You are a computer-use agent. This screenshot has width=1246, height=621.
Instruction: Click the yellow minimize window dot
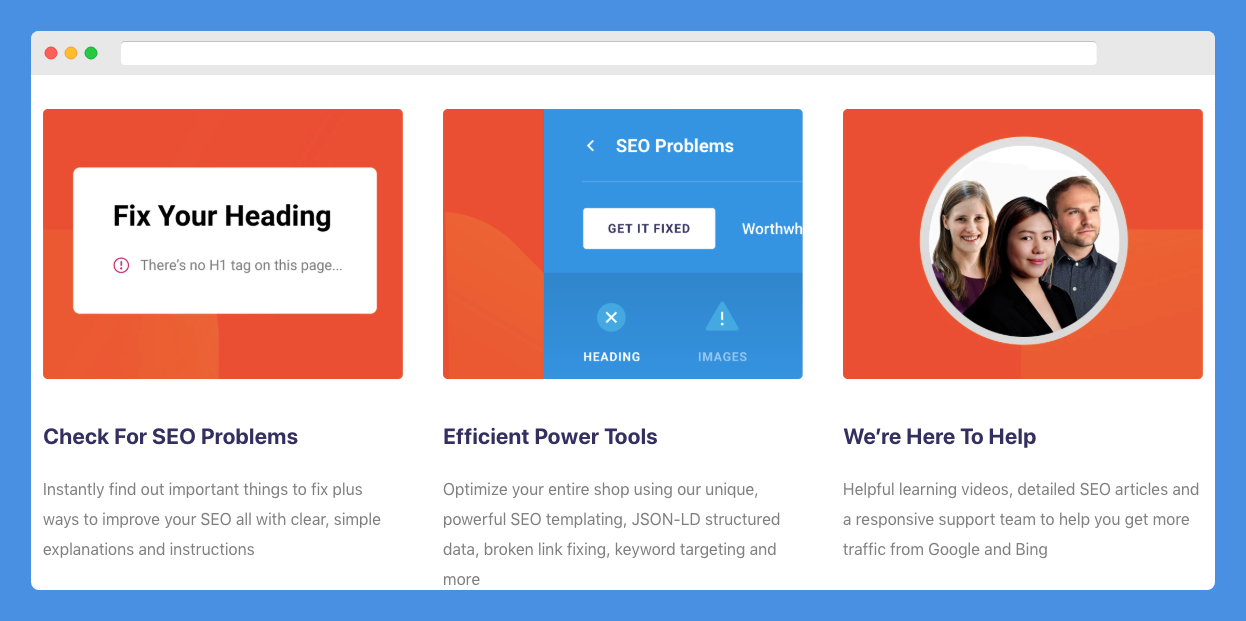click(x=71, y=53)
